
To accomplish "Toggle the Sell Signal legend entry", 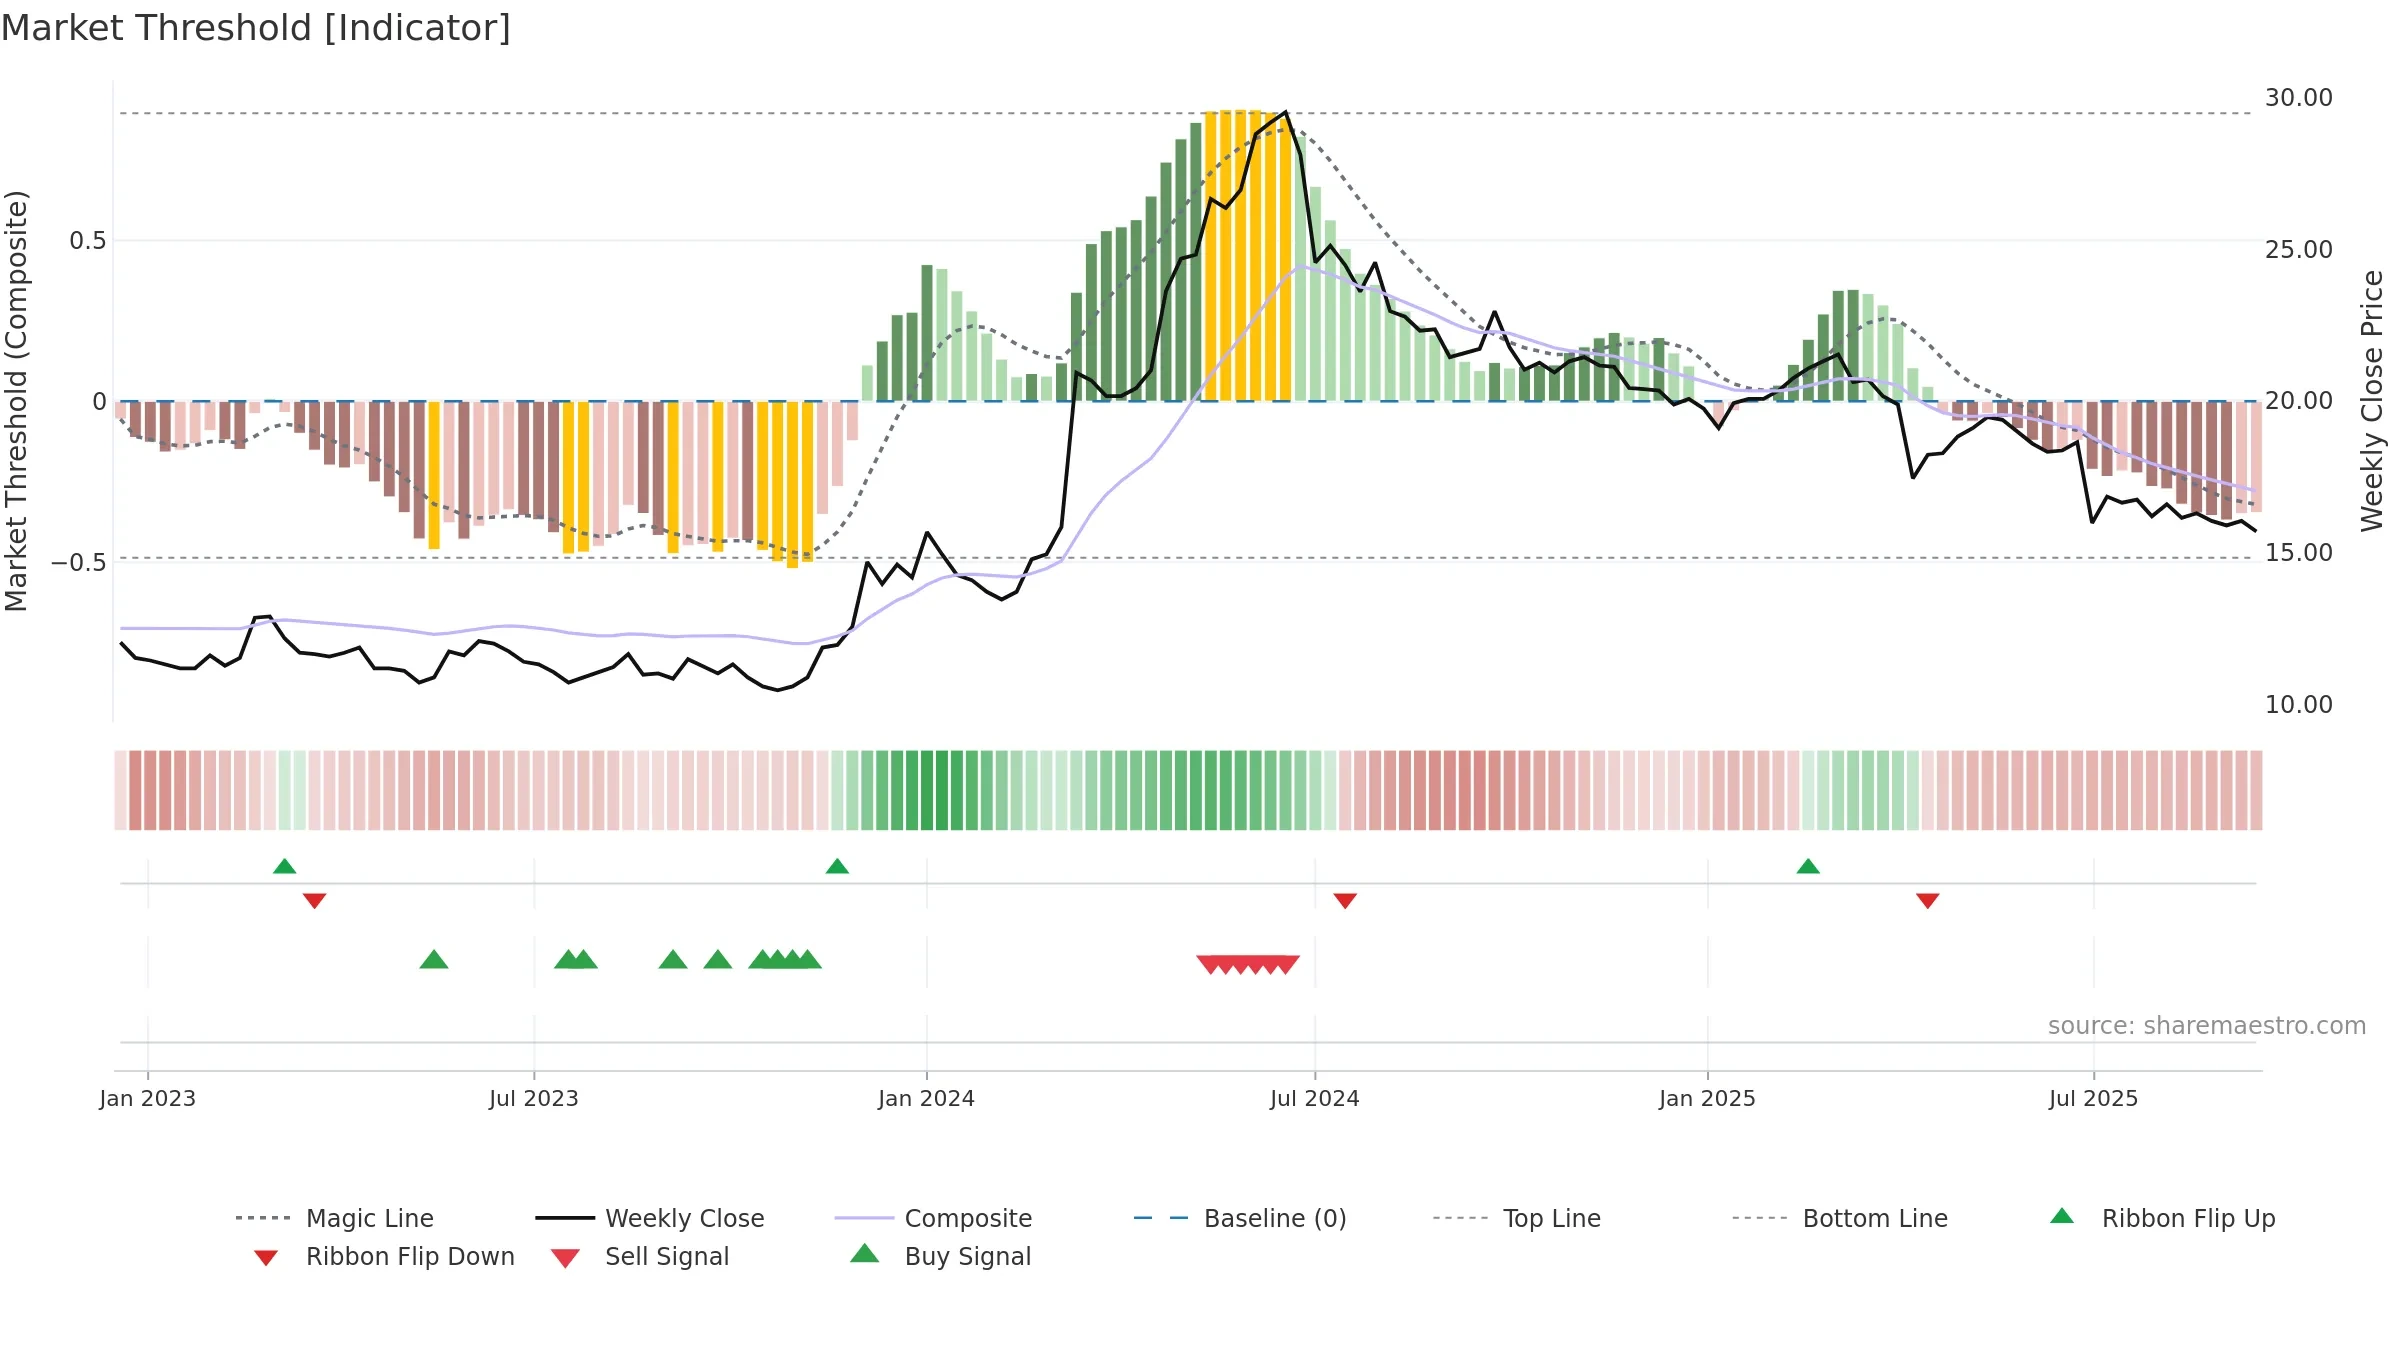I will [640, 1256].
